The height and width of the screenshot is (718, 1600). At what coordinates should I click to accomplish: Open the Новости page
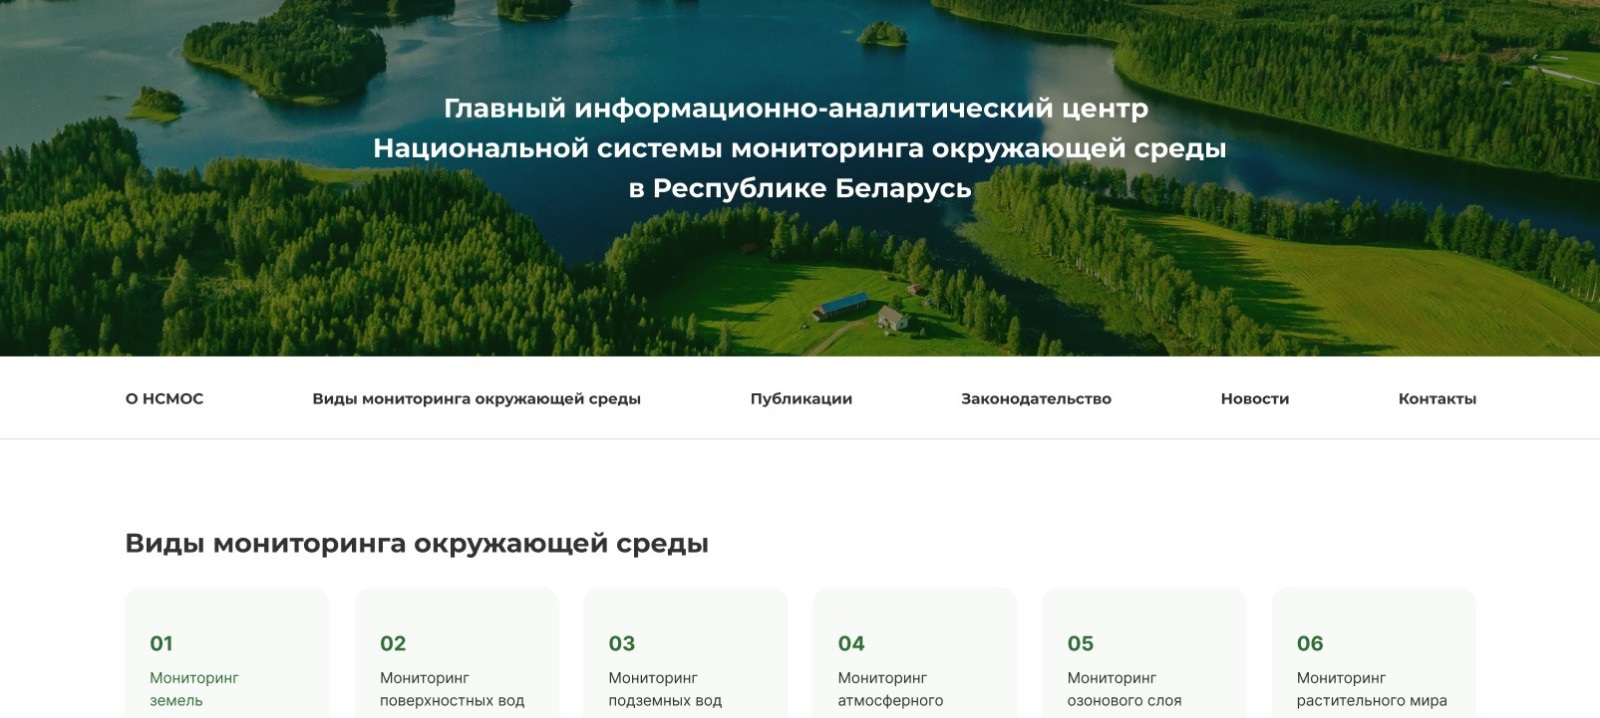pos(1255,398)
